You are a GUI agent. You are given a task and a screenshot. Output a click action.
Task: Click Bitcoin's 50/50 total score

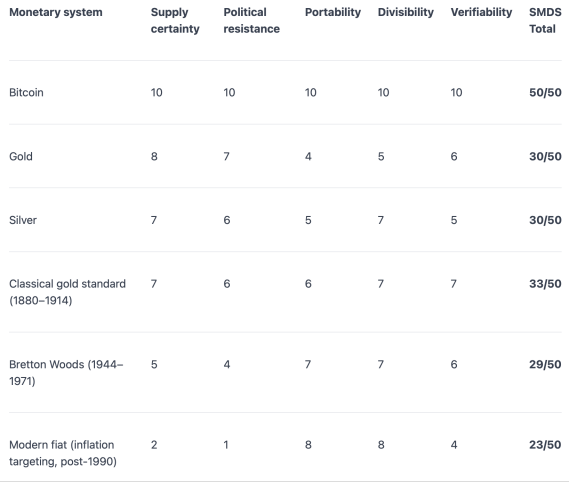545,93
